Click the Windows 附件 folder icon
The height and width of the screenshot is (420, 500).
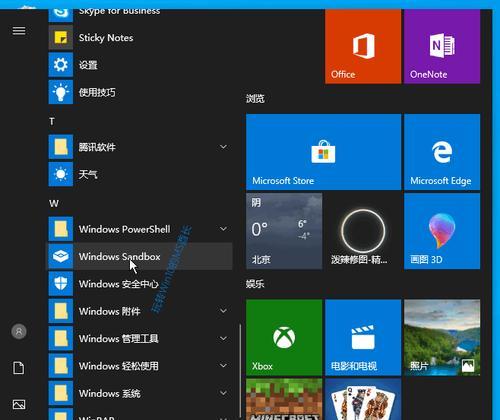click(61, 311)
